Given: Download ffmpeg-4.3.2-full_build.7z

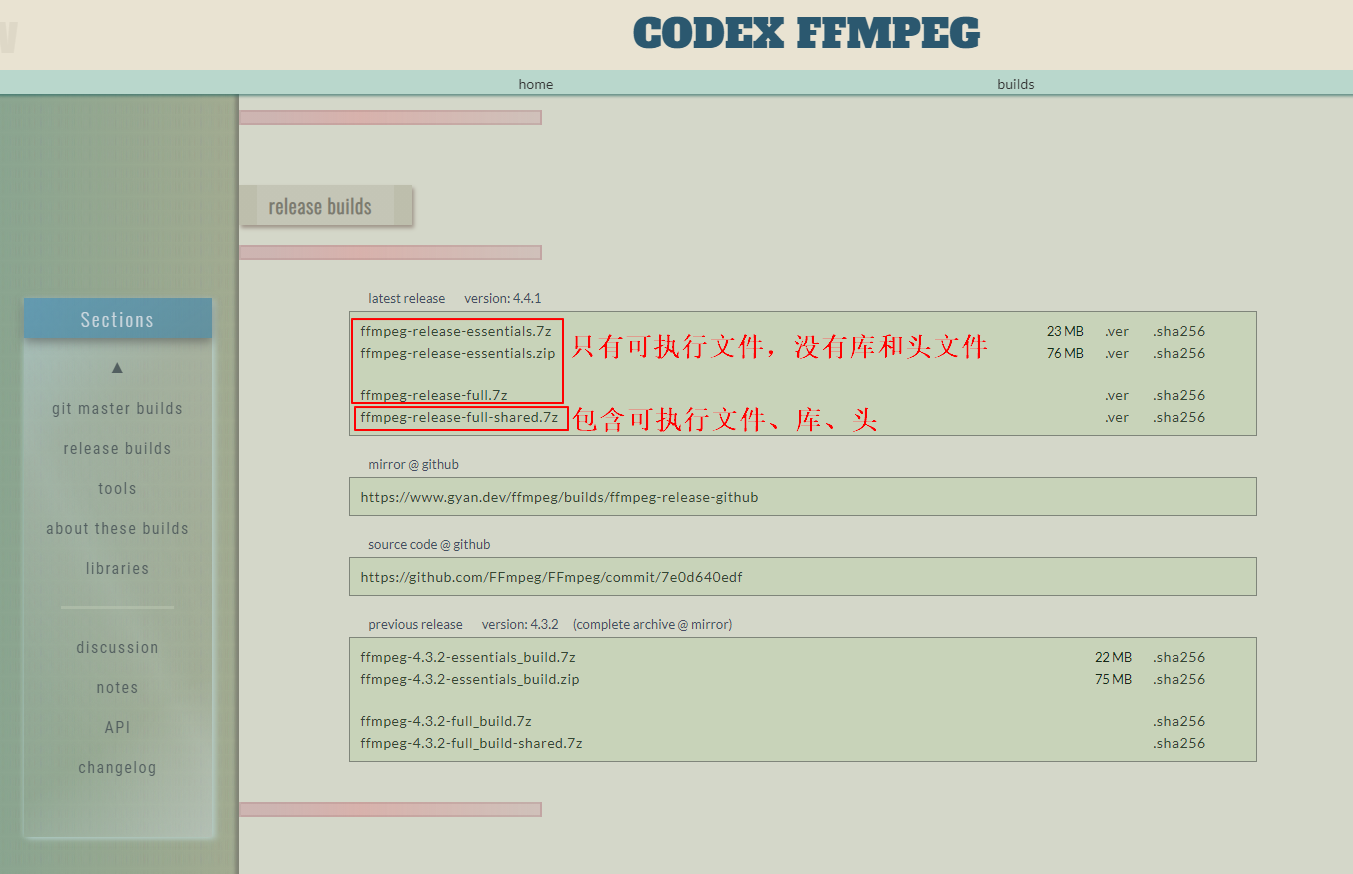Looking at the screenshot, I should [x=446, y=721].
